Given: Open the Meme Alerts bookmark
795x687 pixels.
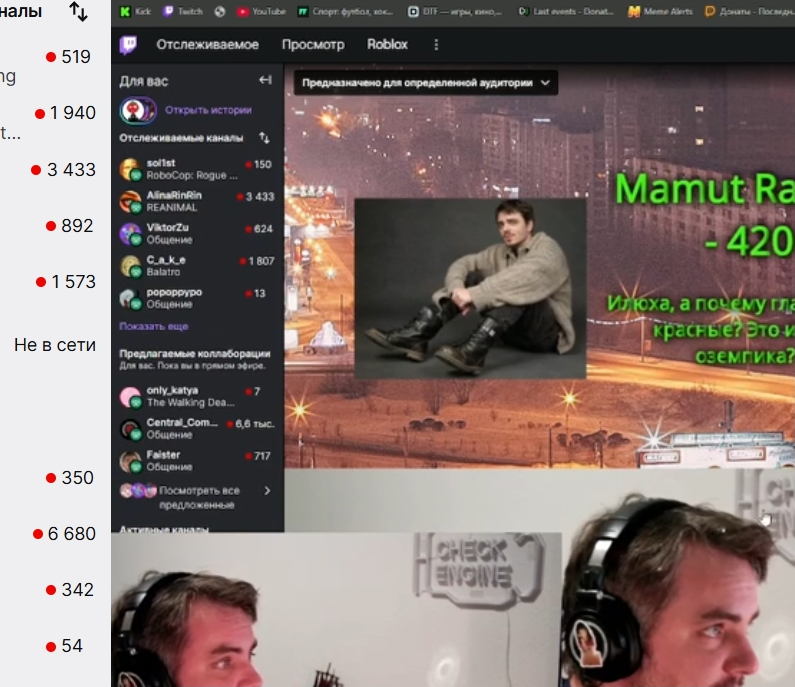Looking at the screenshot, I should click(660, 11).
